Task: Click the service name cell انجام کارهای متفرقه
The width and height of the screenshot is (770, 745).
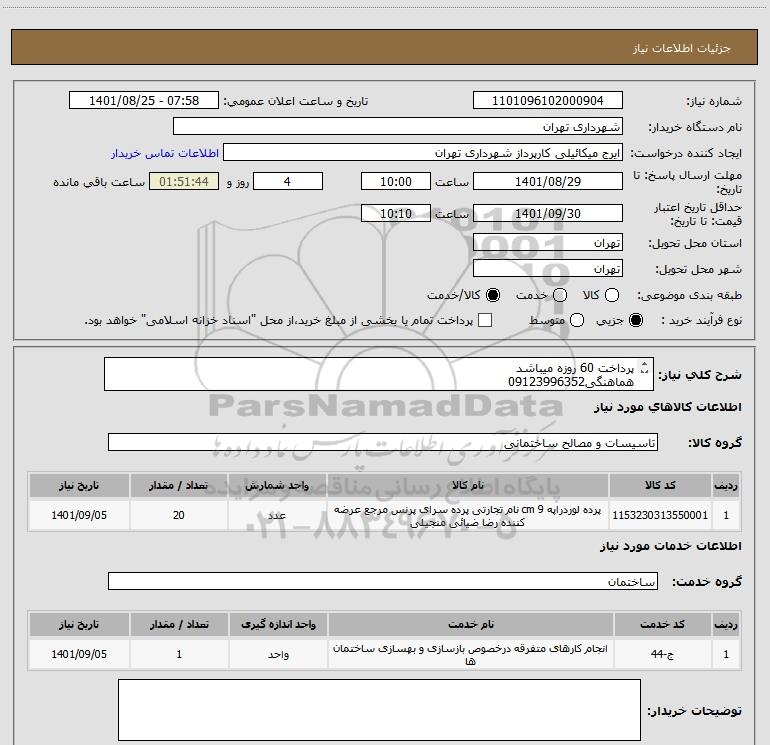Action: (x=470, y=654)
